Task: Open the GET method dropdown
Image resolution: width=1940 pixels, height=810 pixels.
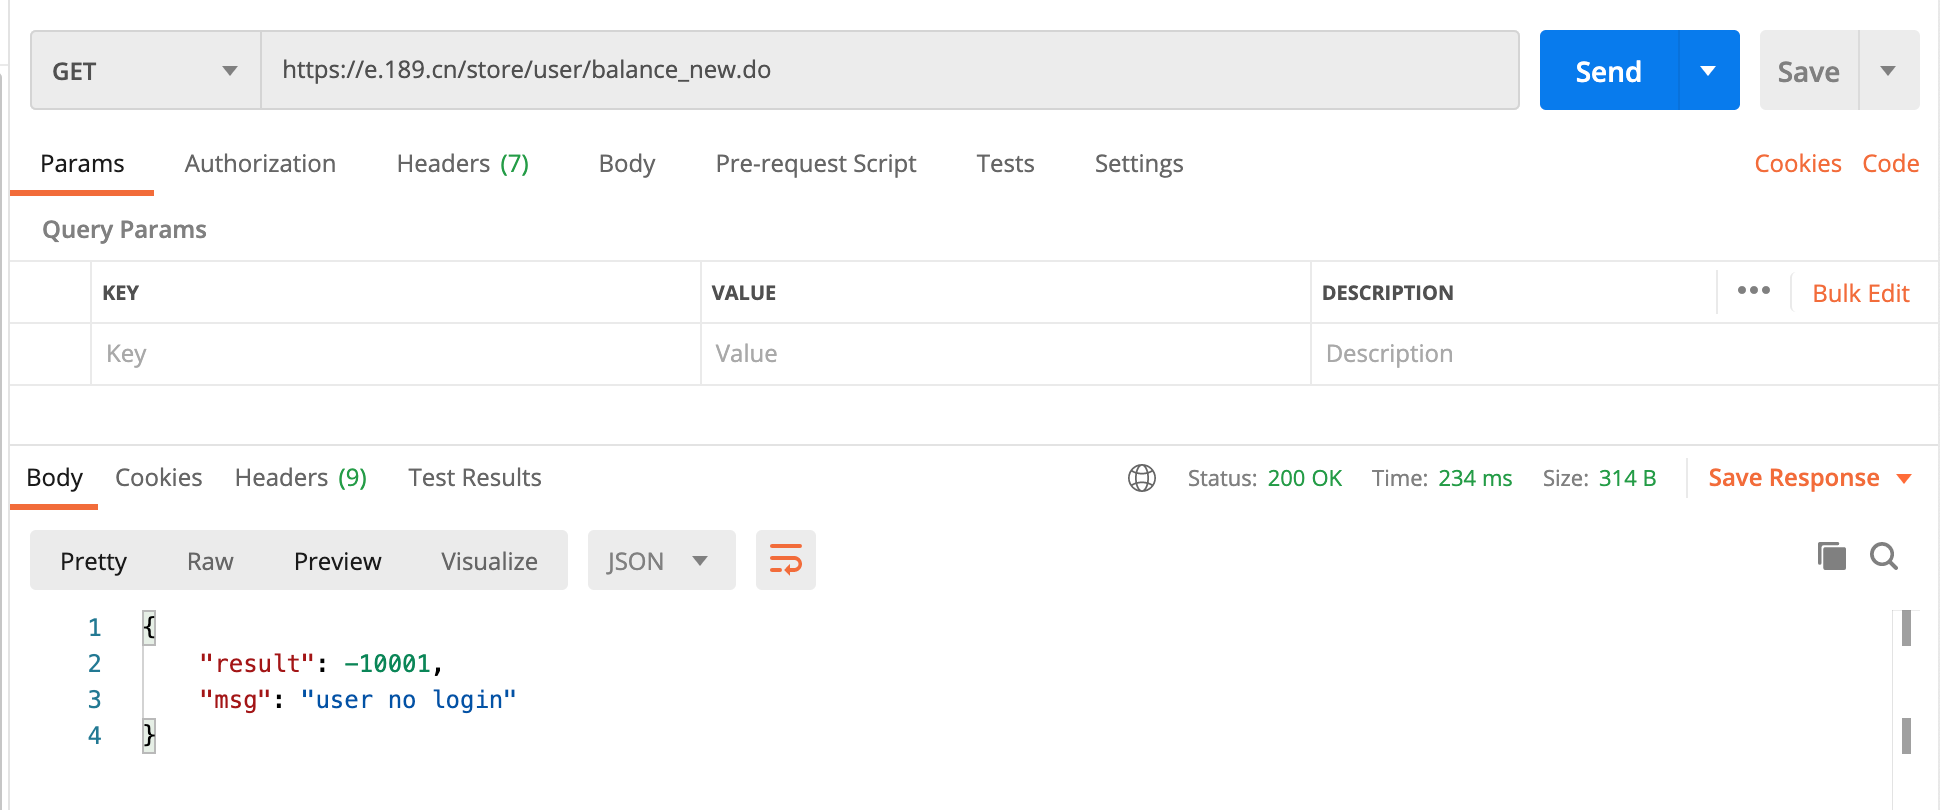Action: [x=146, y=70]
